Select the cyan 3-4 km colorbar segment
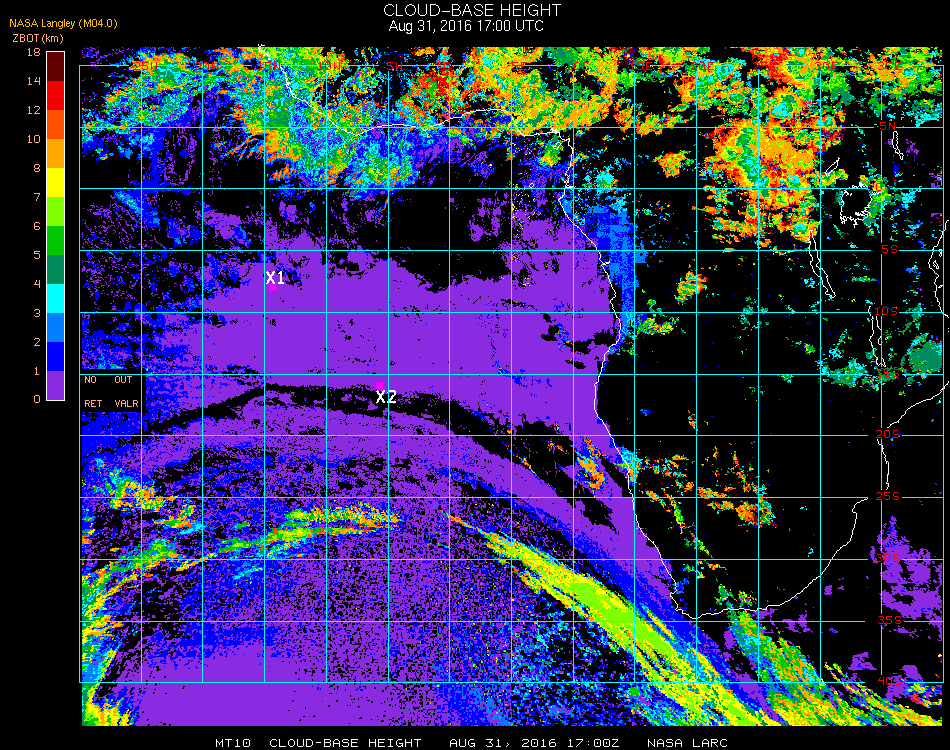This screenshot has height=750, width=950. click(55, 298)
